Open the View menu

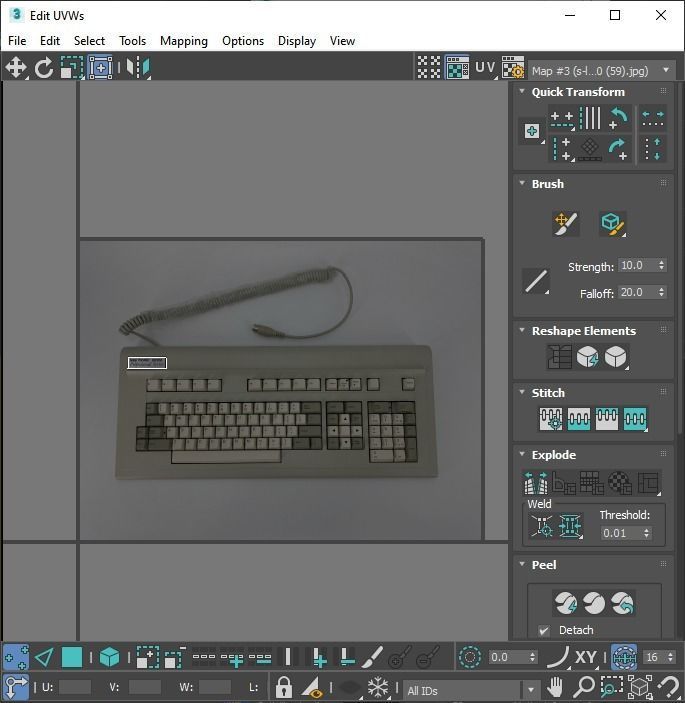[x=342, y=41]
